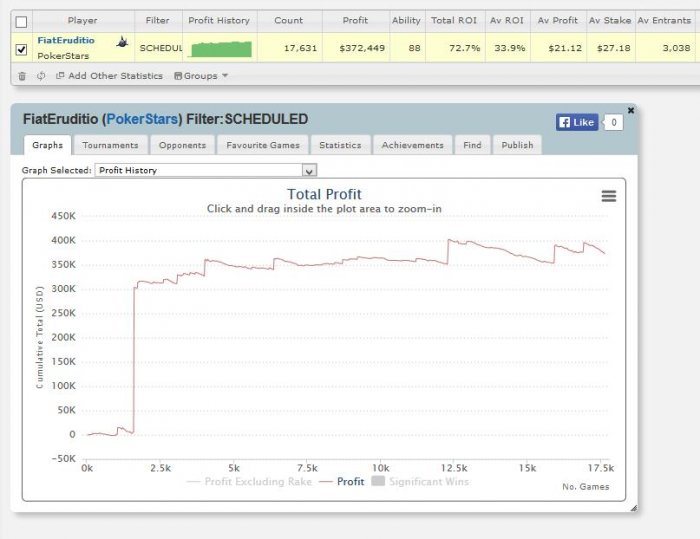
Task: Sort by the Av Entrants column header
Action: point(664,21)
